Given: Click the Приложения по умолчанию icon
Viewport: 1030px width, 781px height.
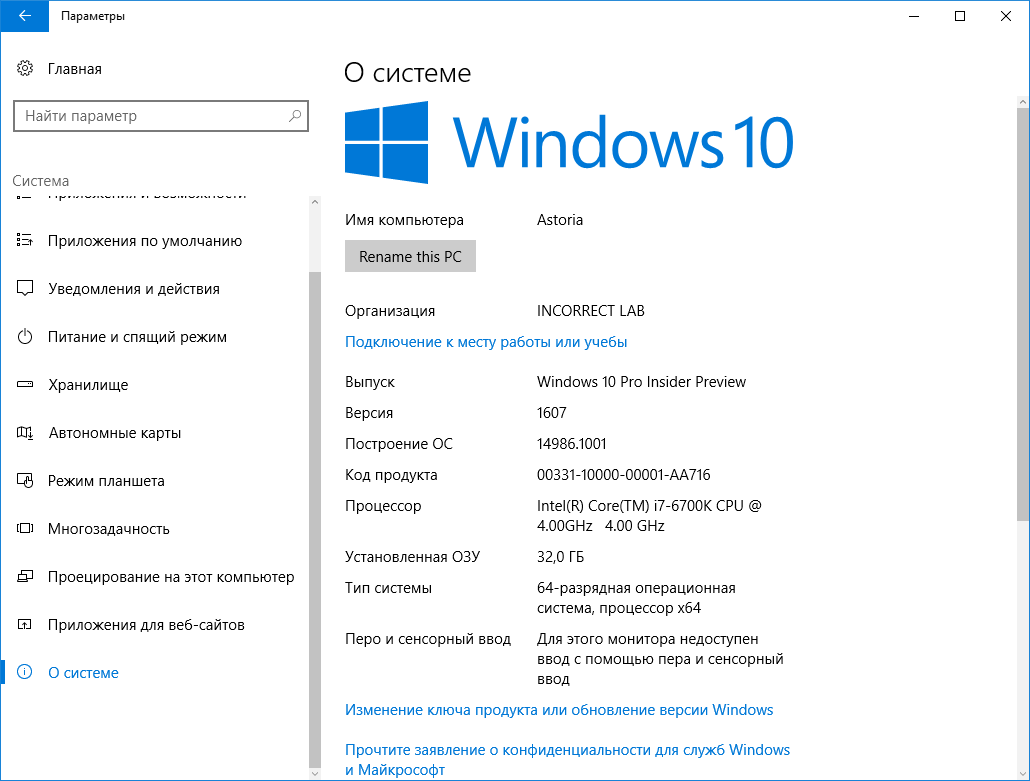Looking at the screenshot, I should click(x=25, y=241).
